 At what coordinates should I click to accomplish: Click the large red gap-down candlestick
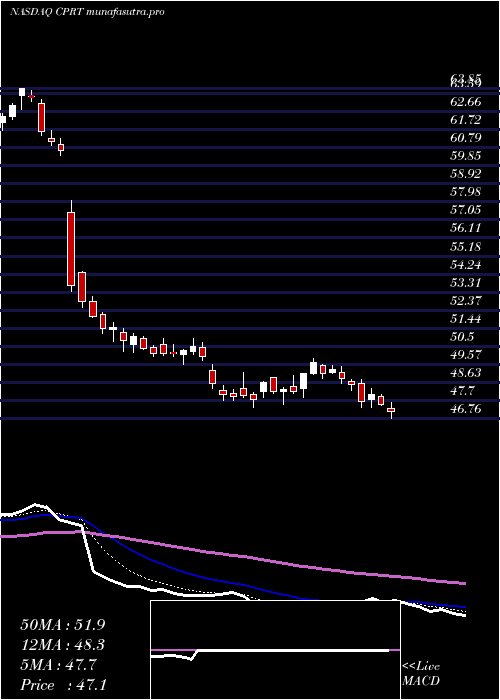(x=71, y=248)
